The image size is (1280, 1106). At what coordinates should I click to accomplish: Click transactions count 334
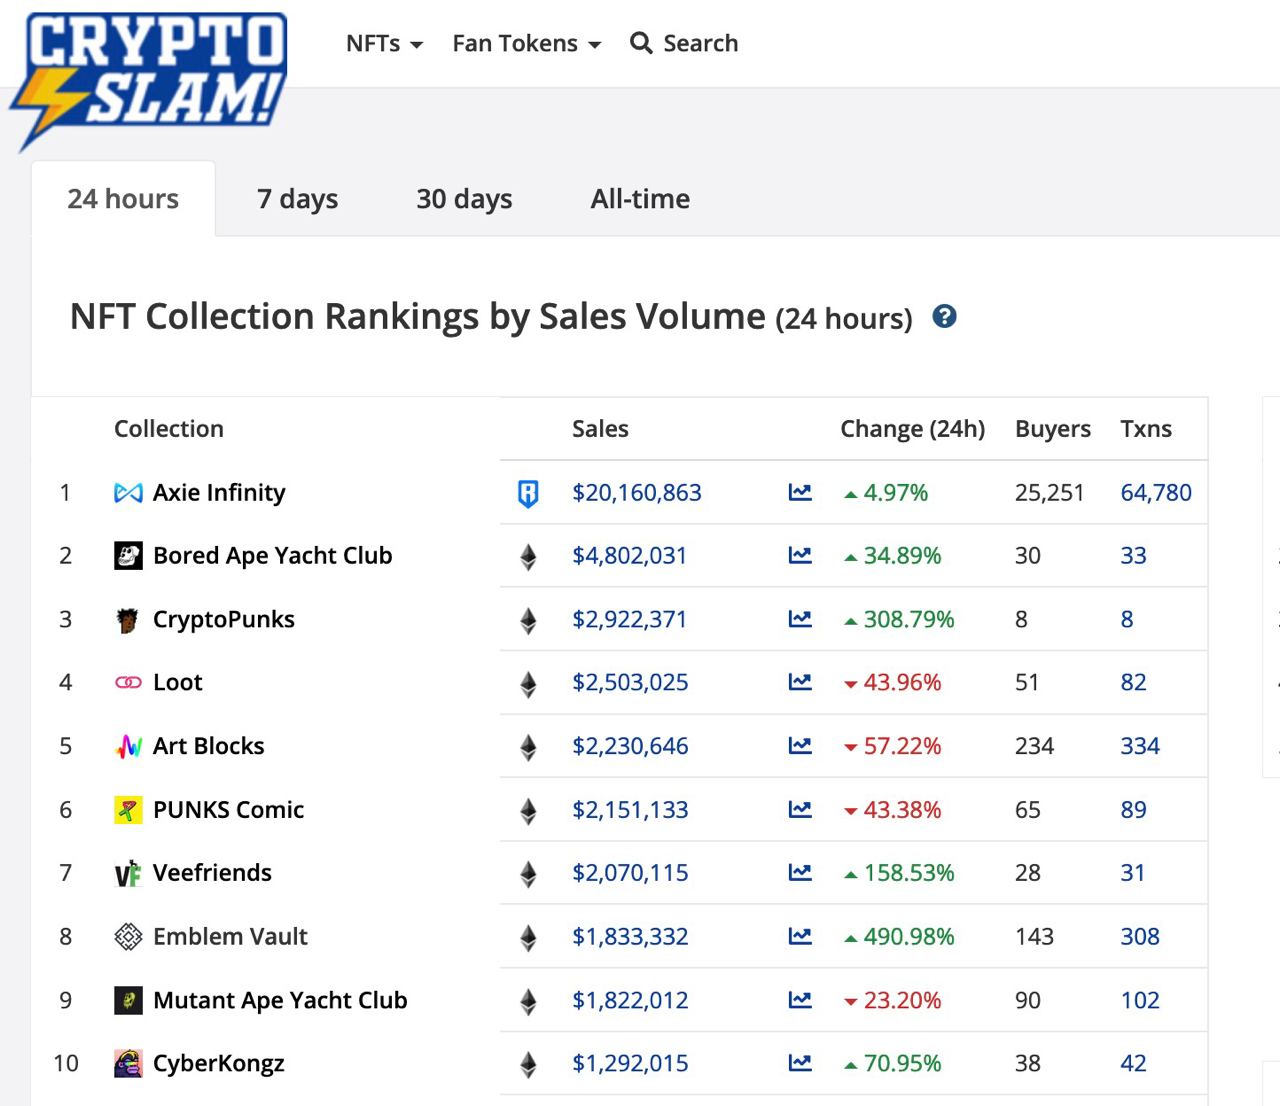coord(1140,746)
